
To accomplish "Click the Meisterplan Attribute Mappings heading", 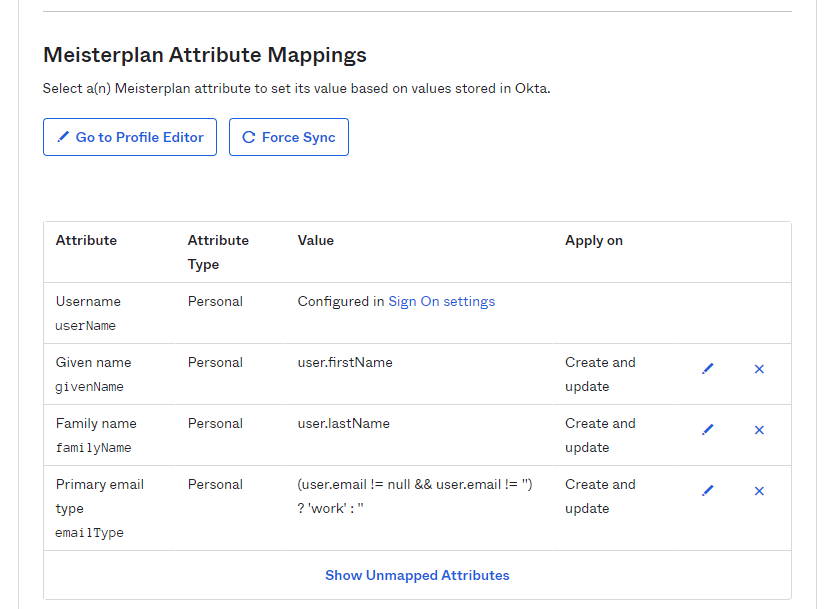I will [x=205, y=55].
